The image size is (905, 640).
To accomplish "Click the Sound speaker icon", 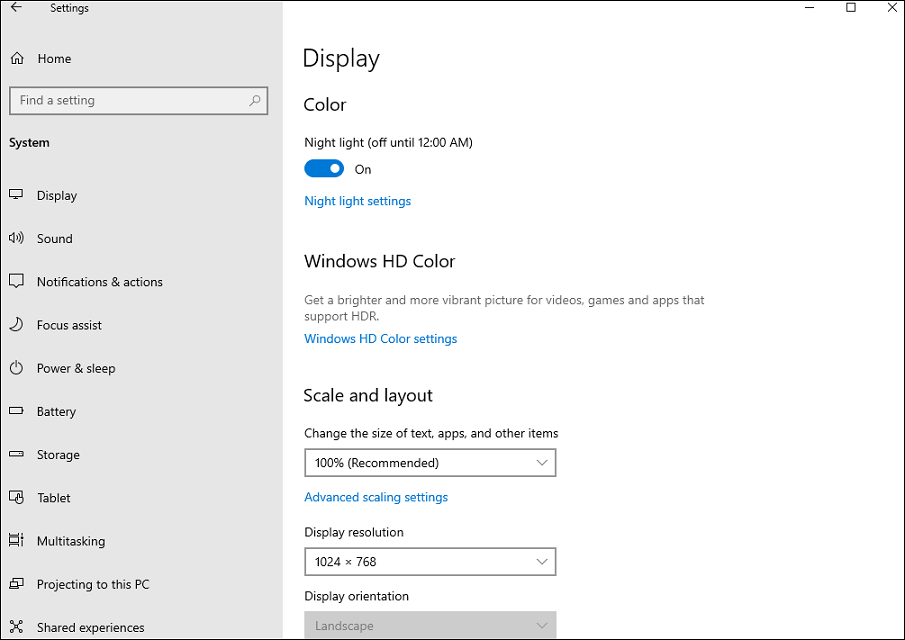I will [x=16, y=239].
